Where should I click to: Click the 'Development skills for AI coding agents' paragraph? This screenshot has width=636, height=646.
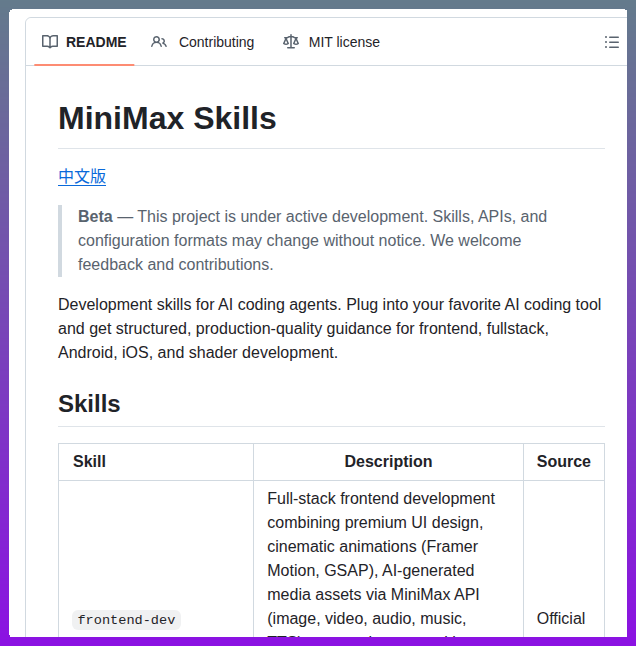tap(330, 328)
